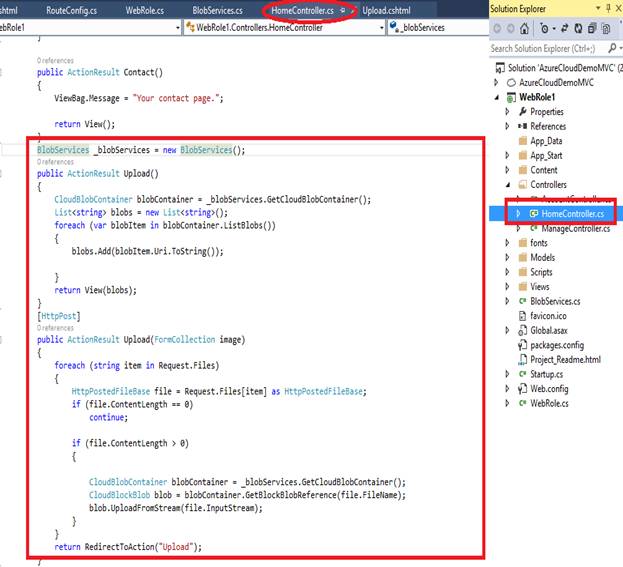Click Refresh icon in Solution Explorer
This screenshot has height=567, width=623.
(578, 28)
